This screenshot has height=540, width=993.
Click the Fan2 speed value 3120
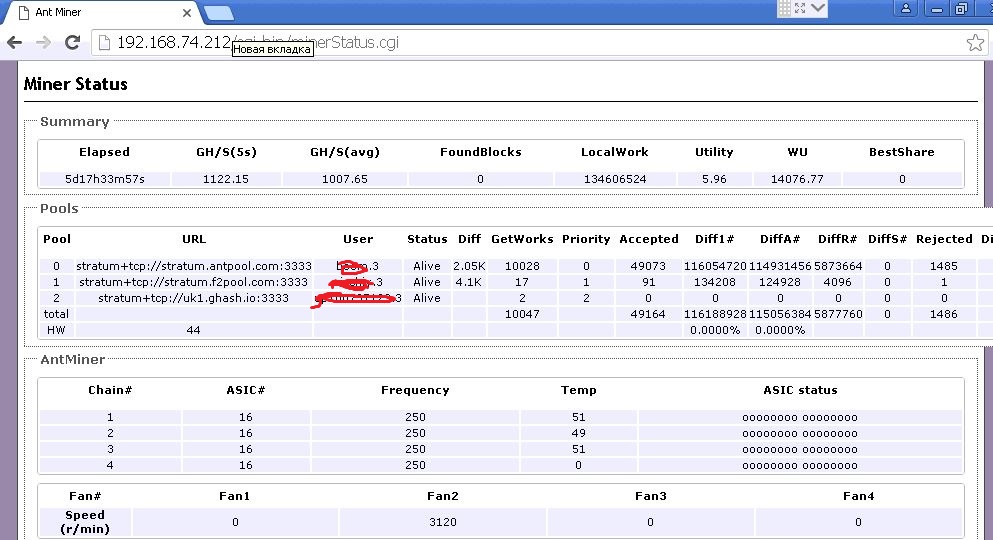point(443,522)
